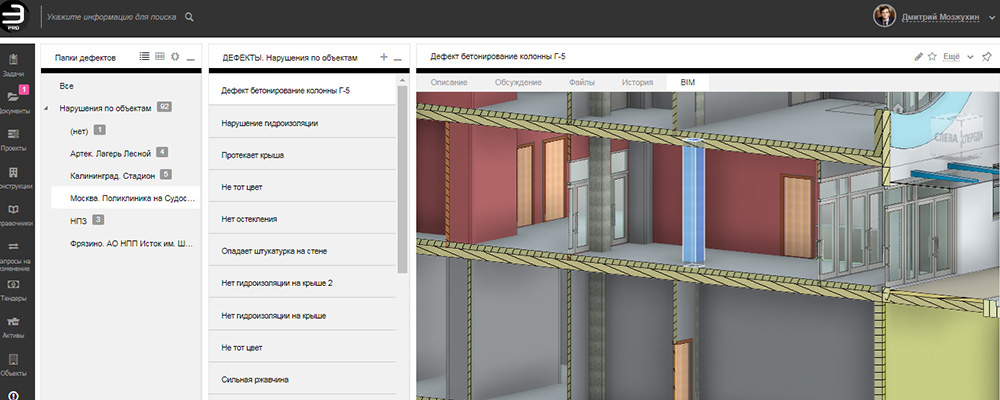Add a new defect with plus icon

pos(384,58)
